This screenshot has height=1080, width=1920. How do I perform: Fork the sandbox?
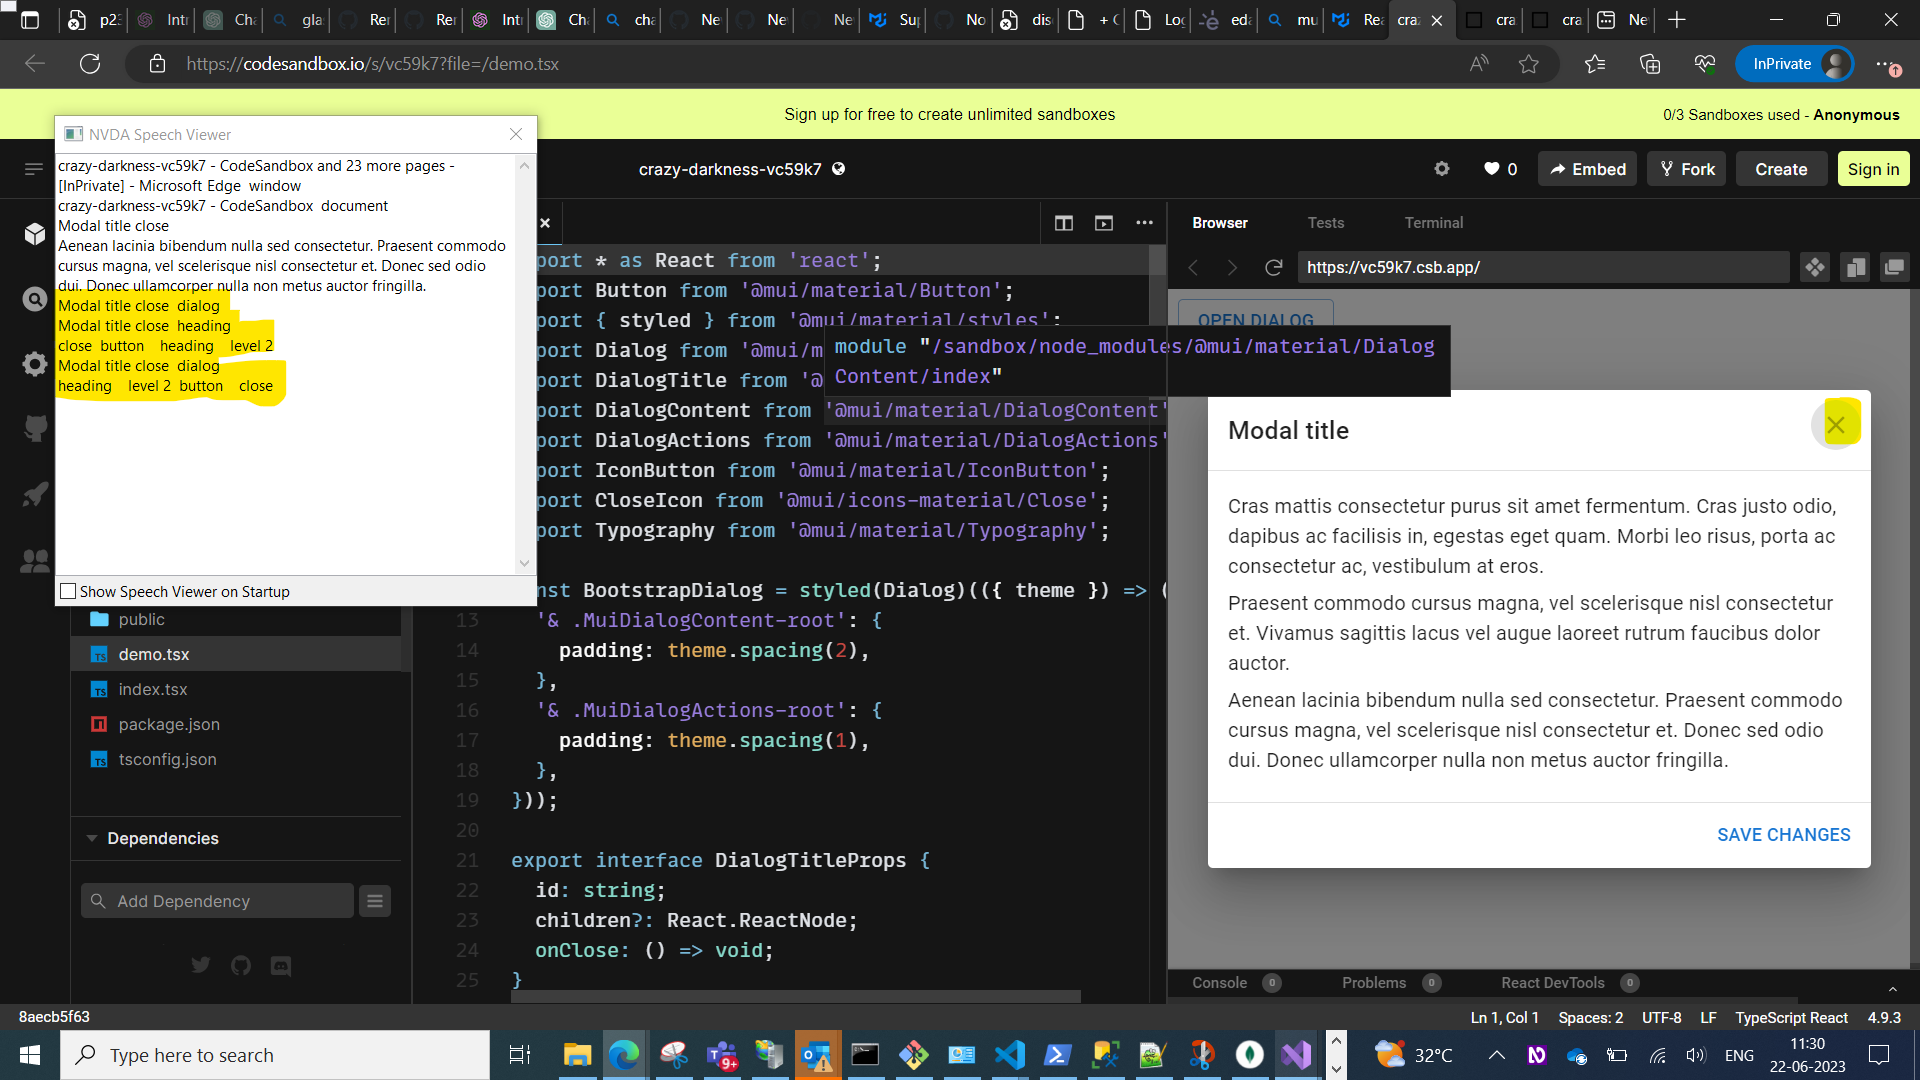tap(1686, 168)
